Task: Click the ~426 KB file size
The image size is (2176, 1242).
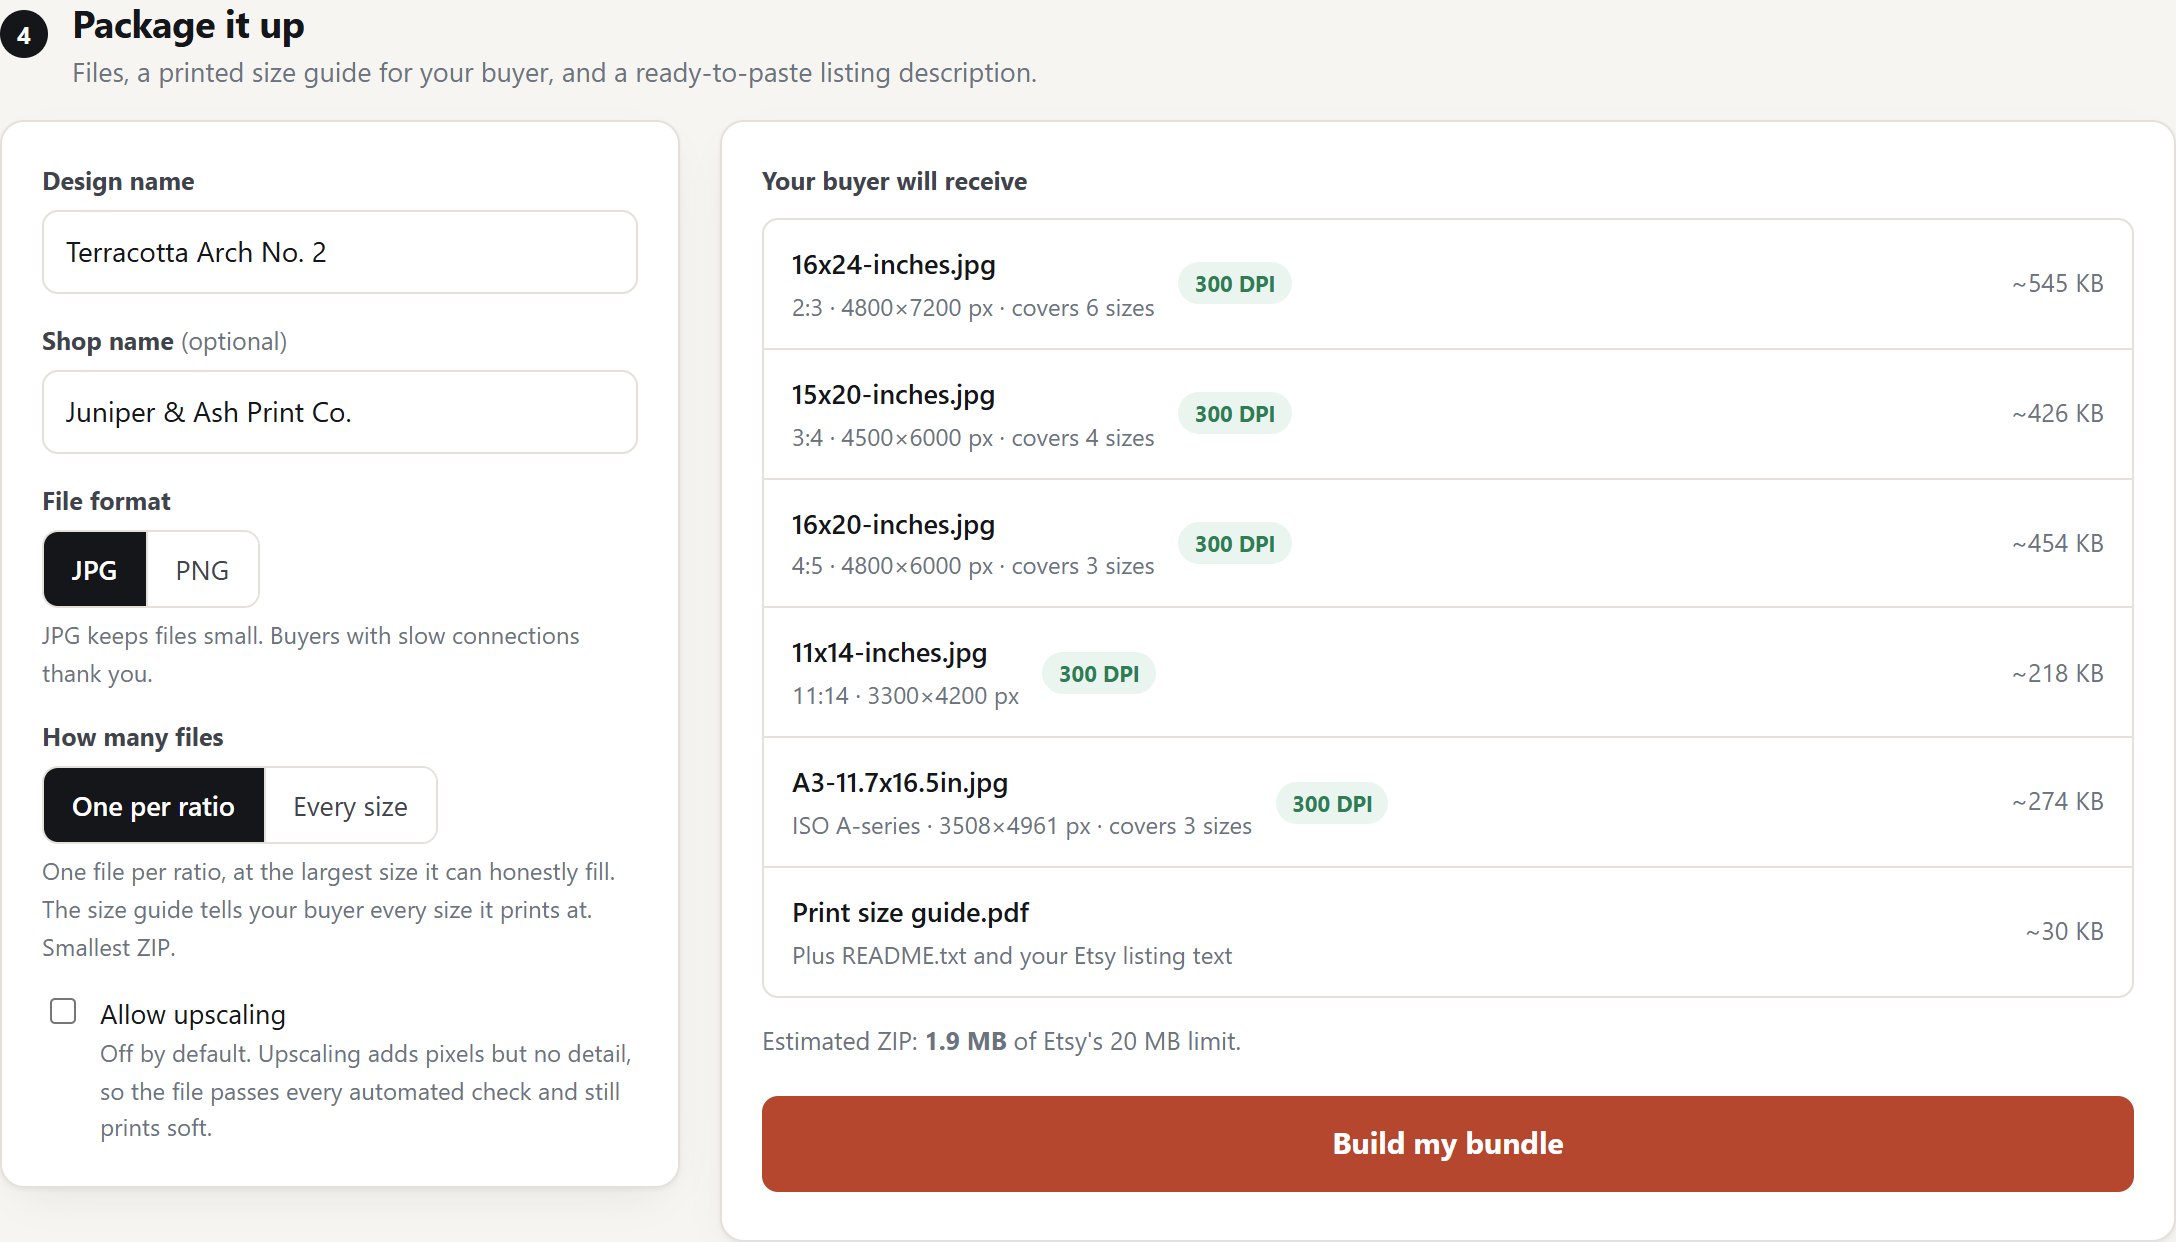Action: click(x=2057, y=414)
